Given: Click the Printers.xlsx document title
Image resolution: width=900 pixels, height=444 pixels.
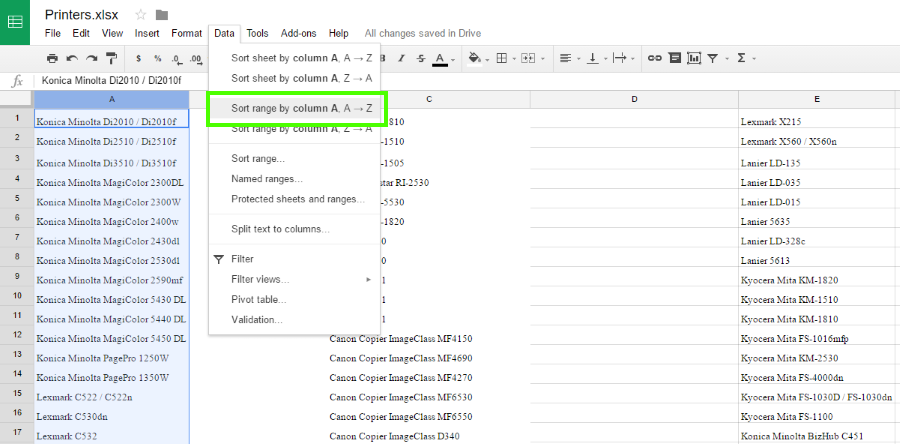Looking at the screenshot, I should (84, 14).
